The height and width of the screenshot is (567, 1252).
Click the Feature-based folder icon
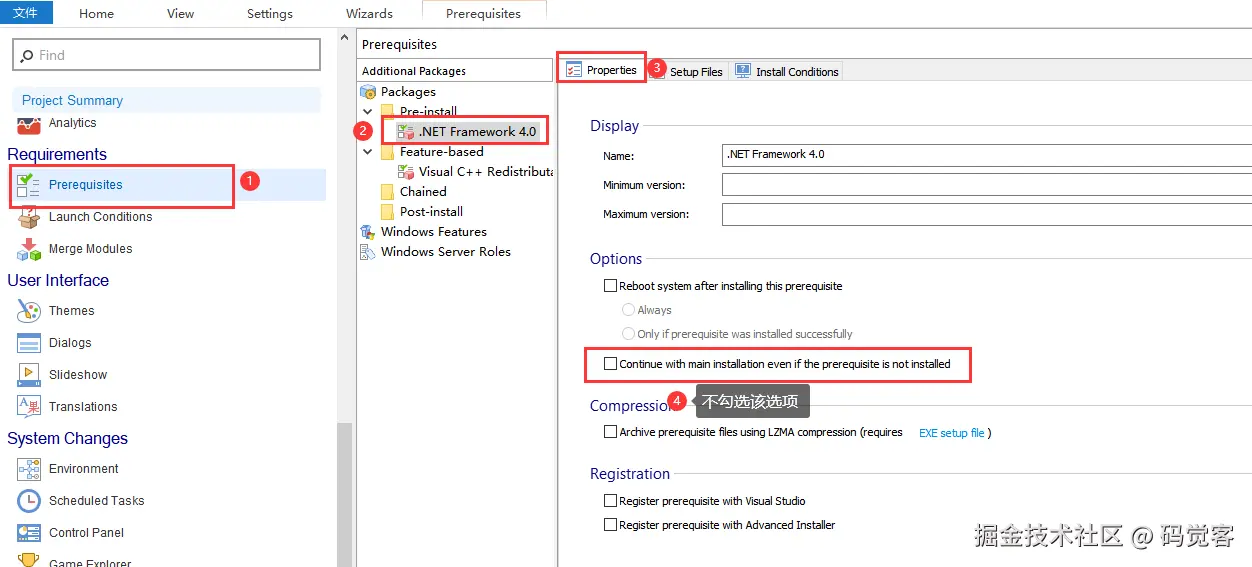coord(387,152)
